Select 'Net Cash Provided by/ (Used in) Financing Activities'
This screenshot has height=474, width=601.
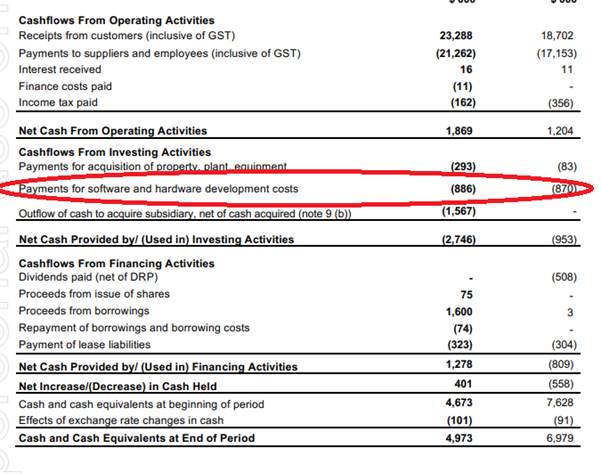(x=158, y=367)
